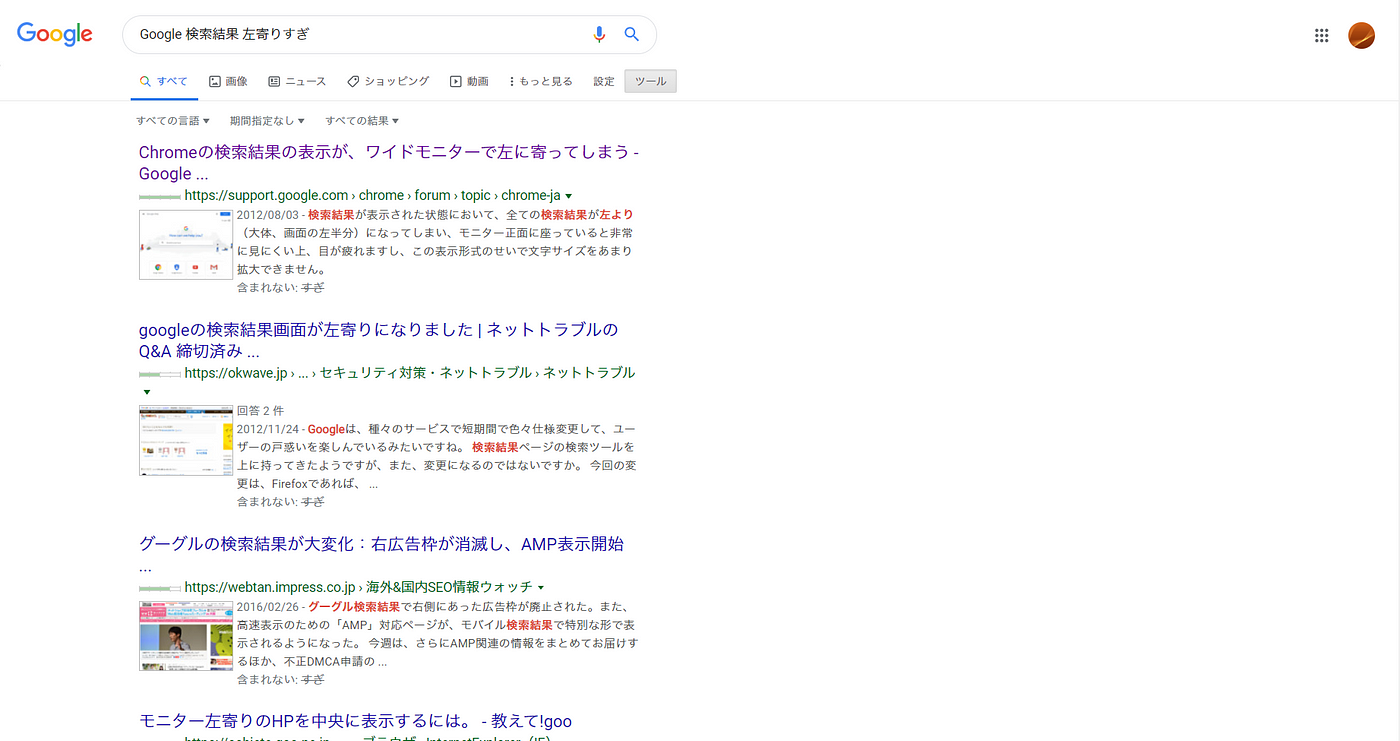Click the support.google.com result thumbnail
This screenshot has height=741, width=1400.
click(186, 244)
